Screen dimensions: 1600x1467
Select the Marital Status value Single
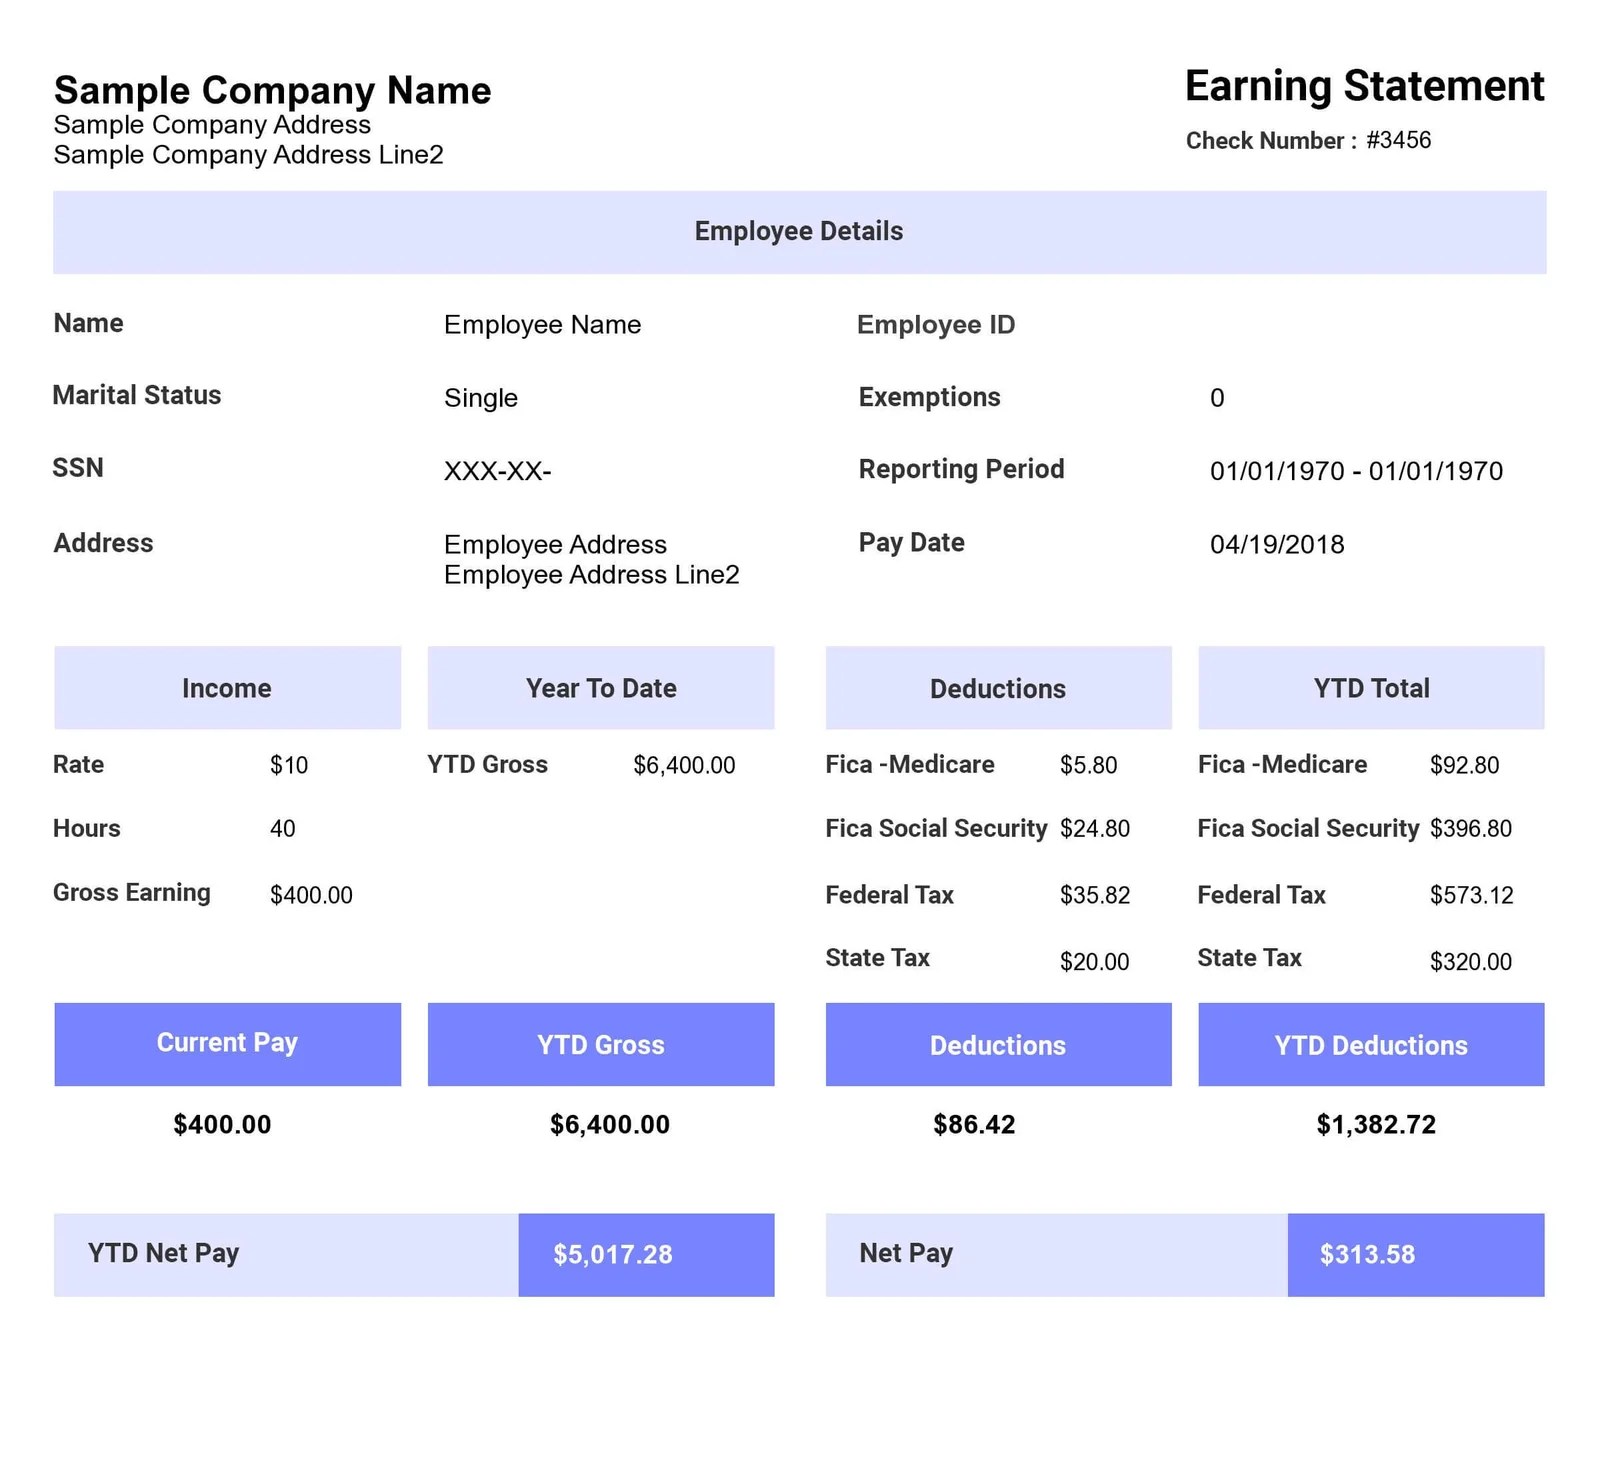[481, 398]
